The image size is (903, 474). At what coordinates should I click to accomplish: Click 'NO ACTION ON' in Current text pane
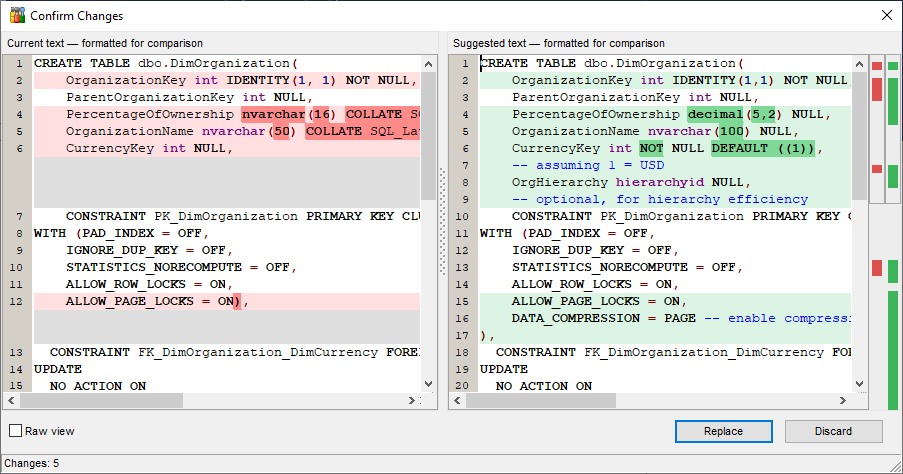[98, 386]
